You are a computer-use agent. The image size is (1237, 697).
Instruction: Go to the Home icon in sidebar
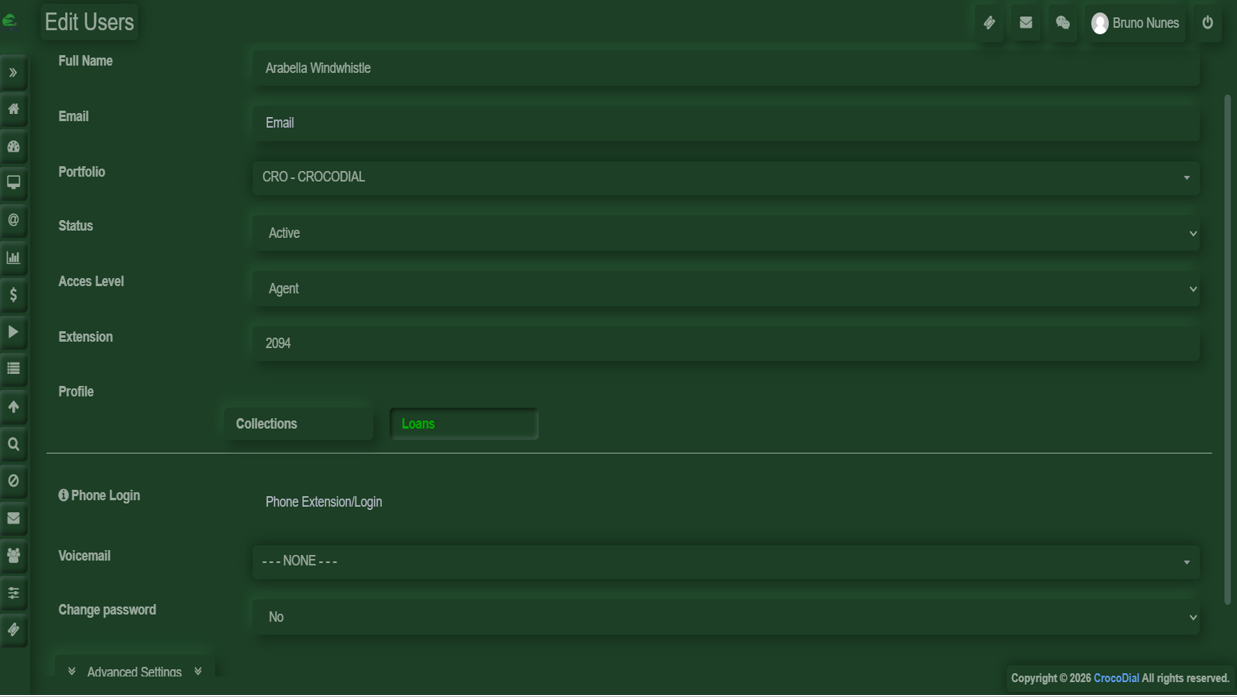point(14,109)
